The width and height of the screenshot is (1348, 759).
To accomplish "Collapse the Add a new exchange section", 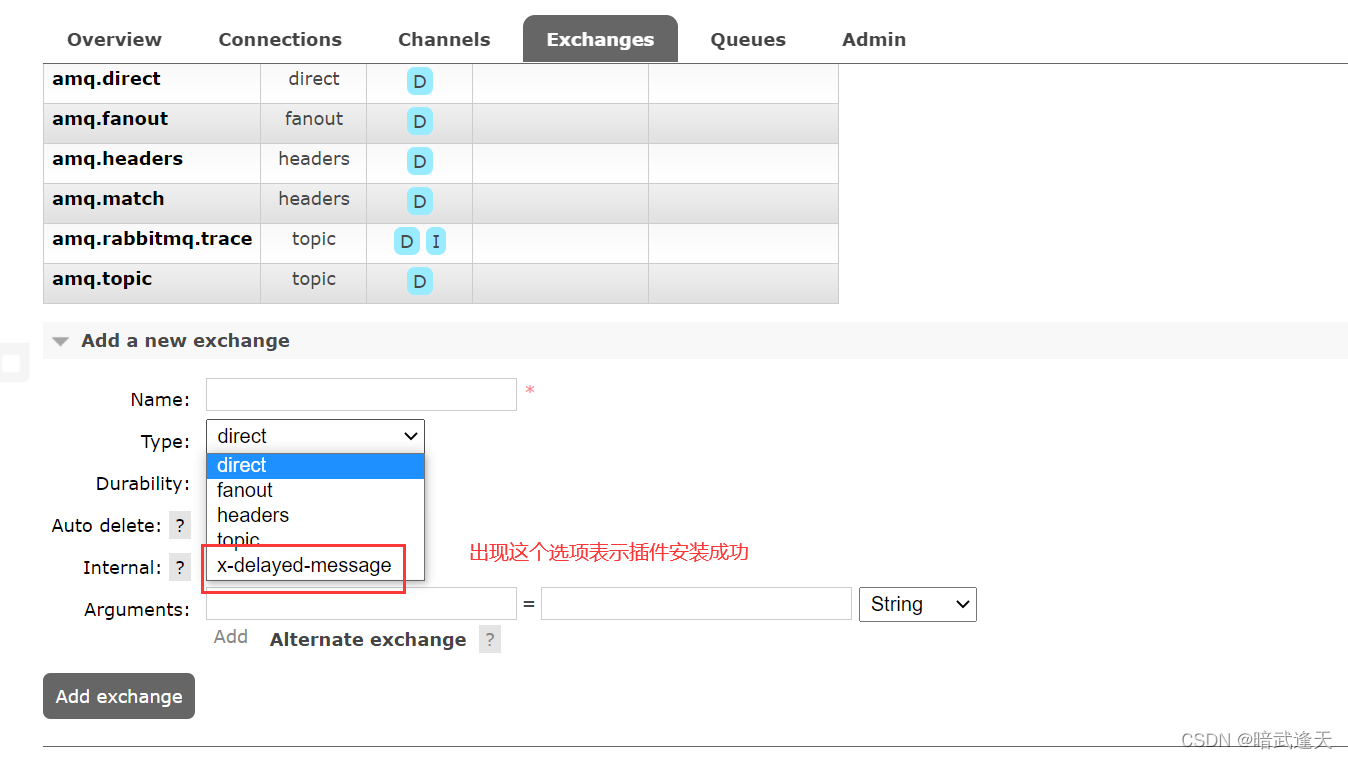I will click(x=61, y=340).
